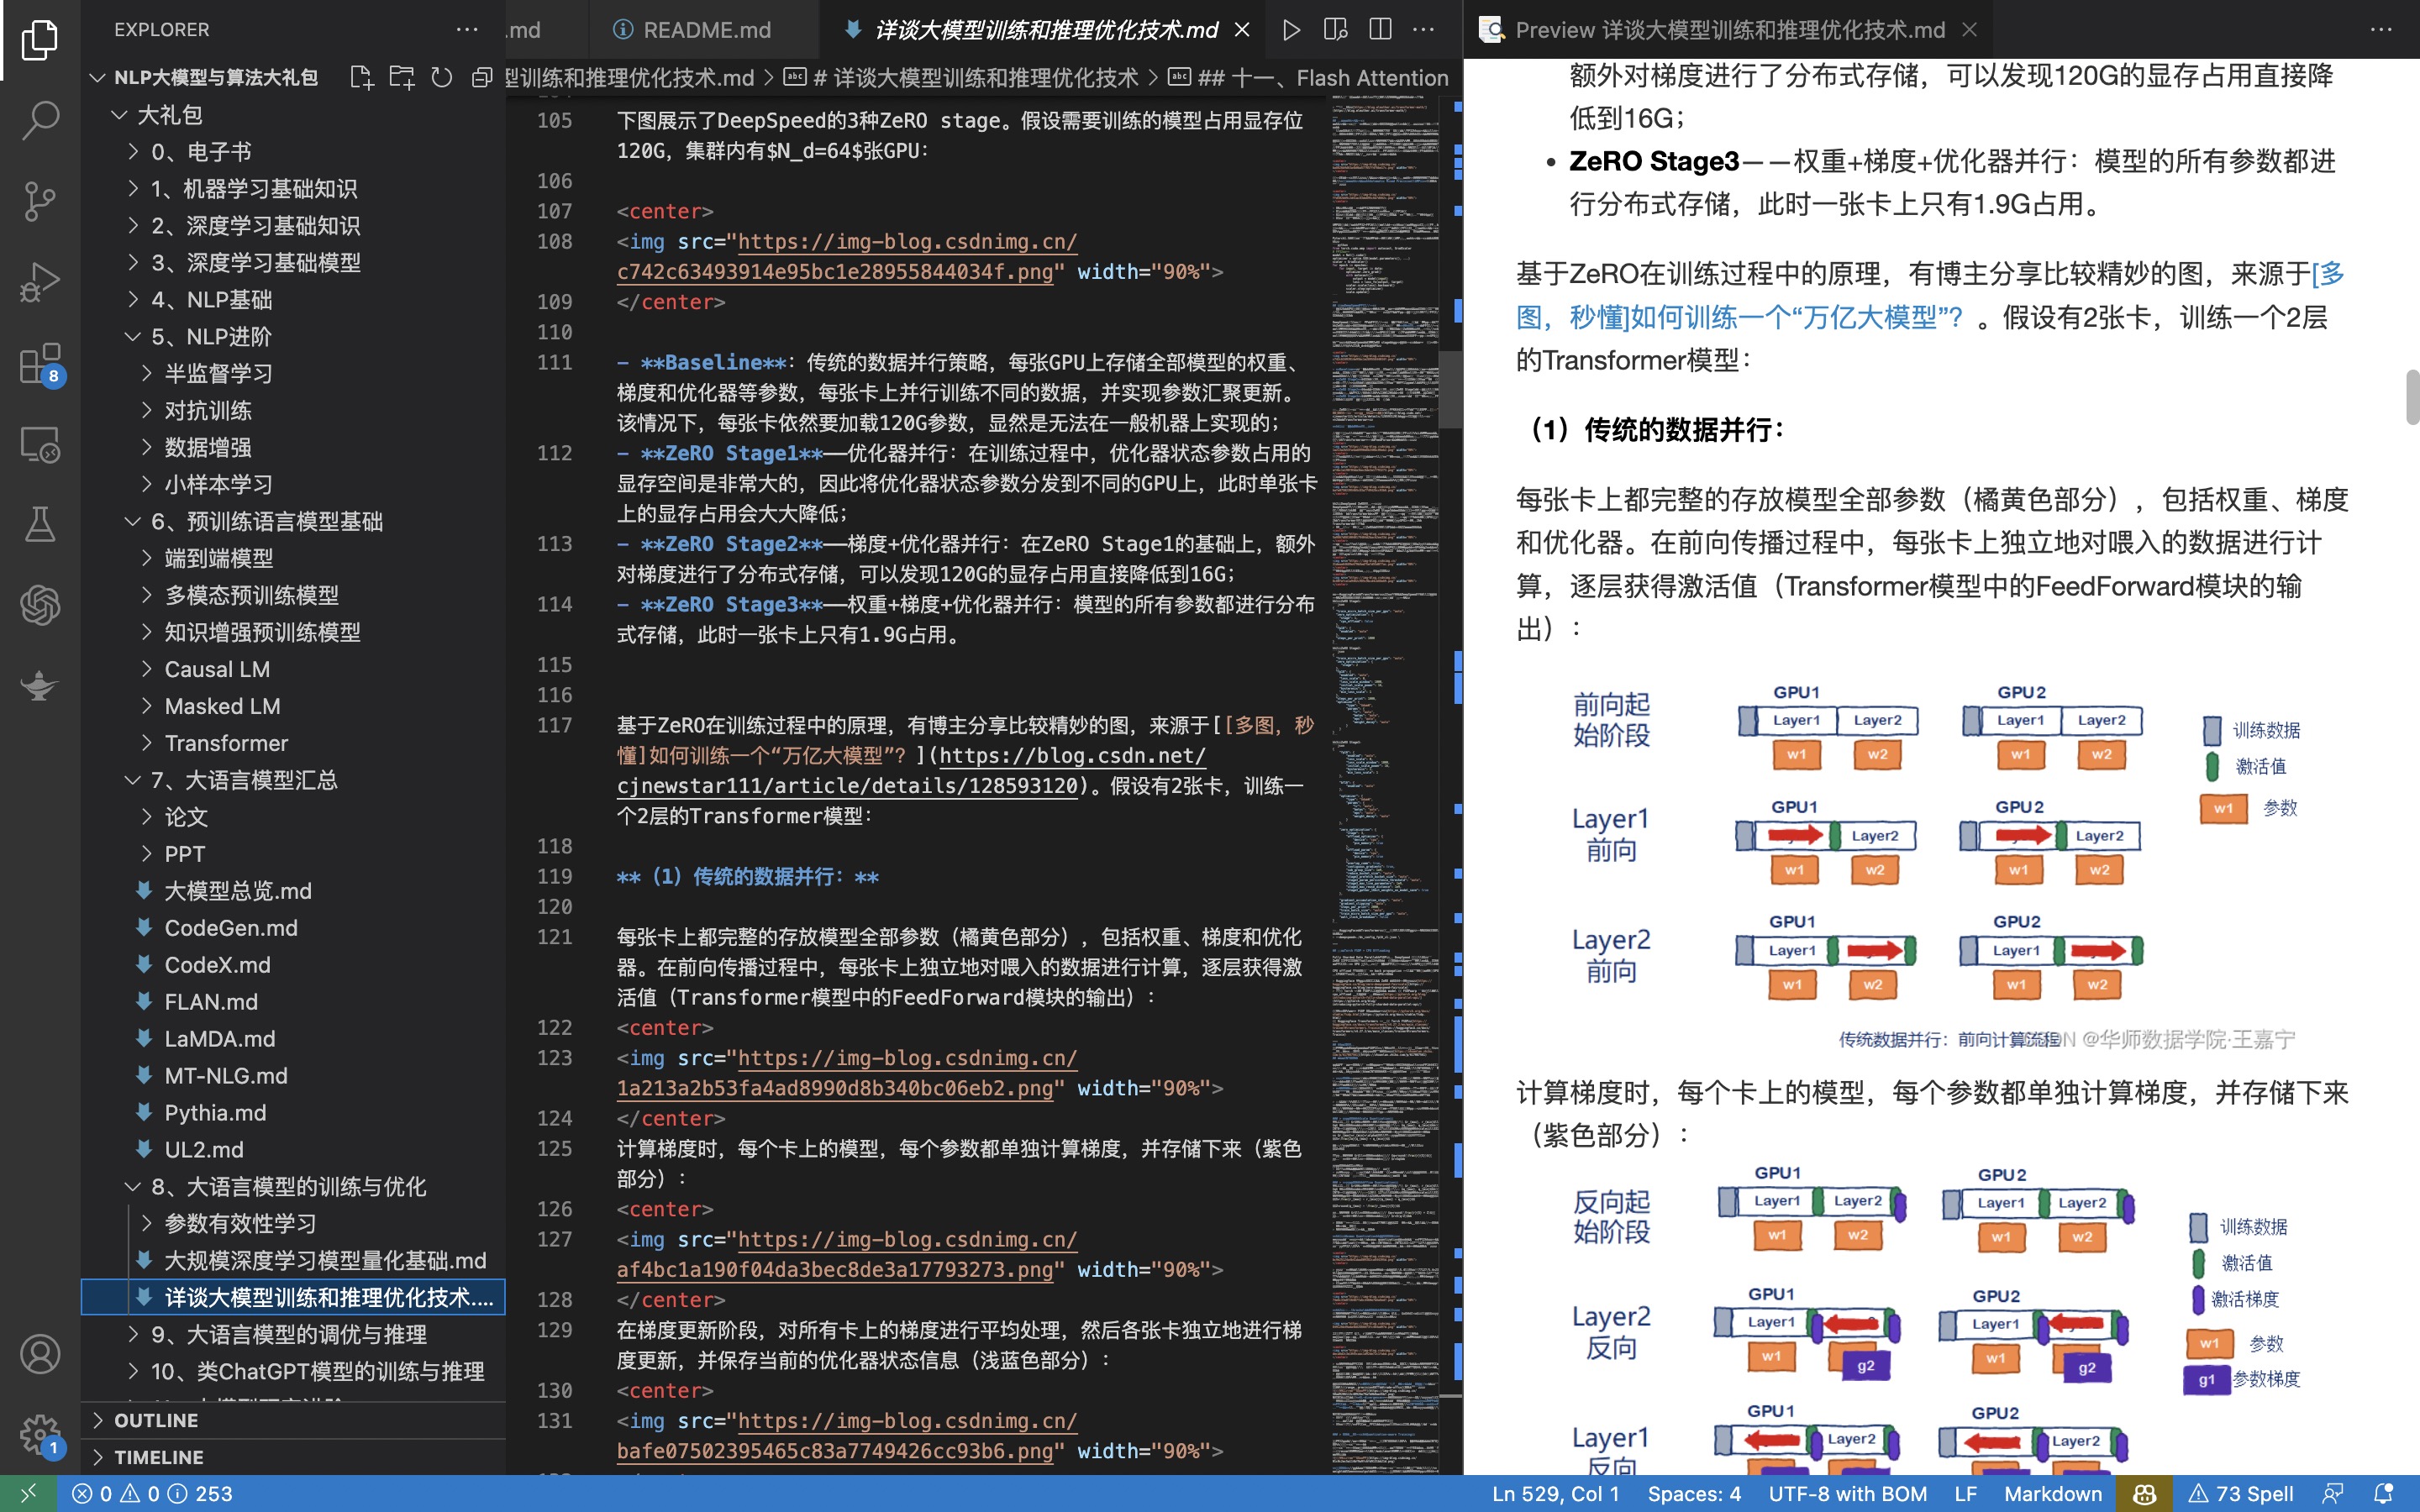Image resolution: width=2420 pixels, height=1512 pixels.
Task: Open the Search view in activity bar
Action: (x=40, y=120)
